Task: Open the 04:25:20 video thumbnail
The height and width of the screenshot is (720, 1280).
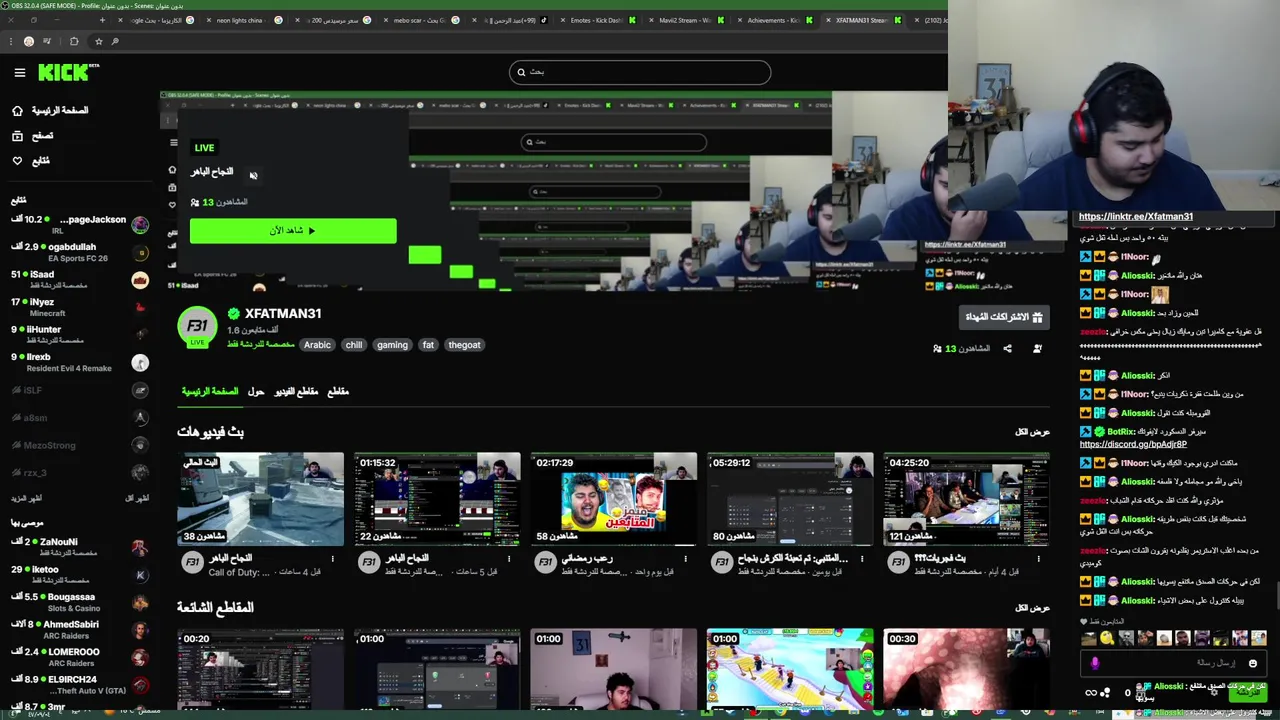Action: pyautogui.click(x=967, y=499)
